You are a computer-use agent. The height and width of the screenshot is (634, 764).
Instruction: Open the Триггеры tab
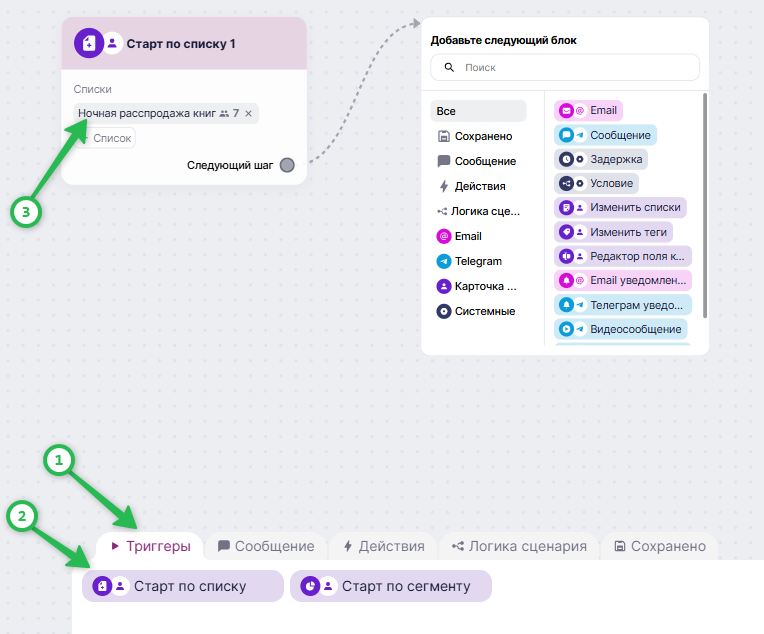coord(150,546)
